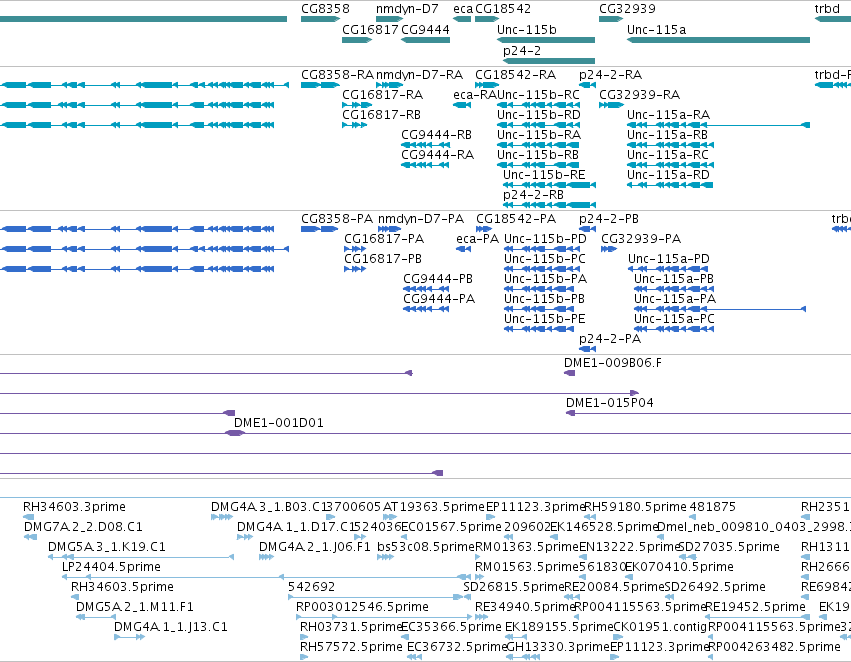This screenshot has height=662, width=851.
Task: Open EST DMG4A.1_1.J13.C1
Action: pyautogui.click(x=171, y=627)
